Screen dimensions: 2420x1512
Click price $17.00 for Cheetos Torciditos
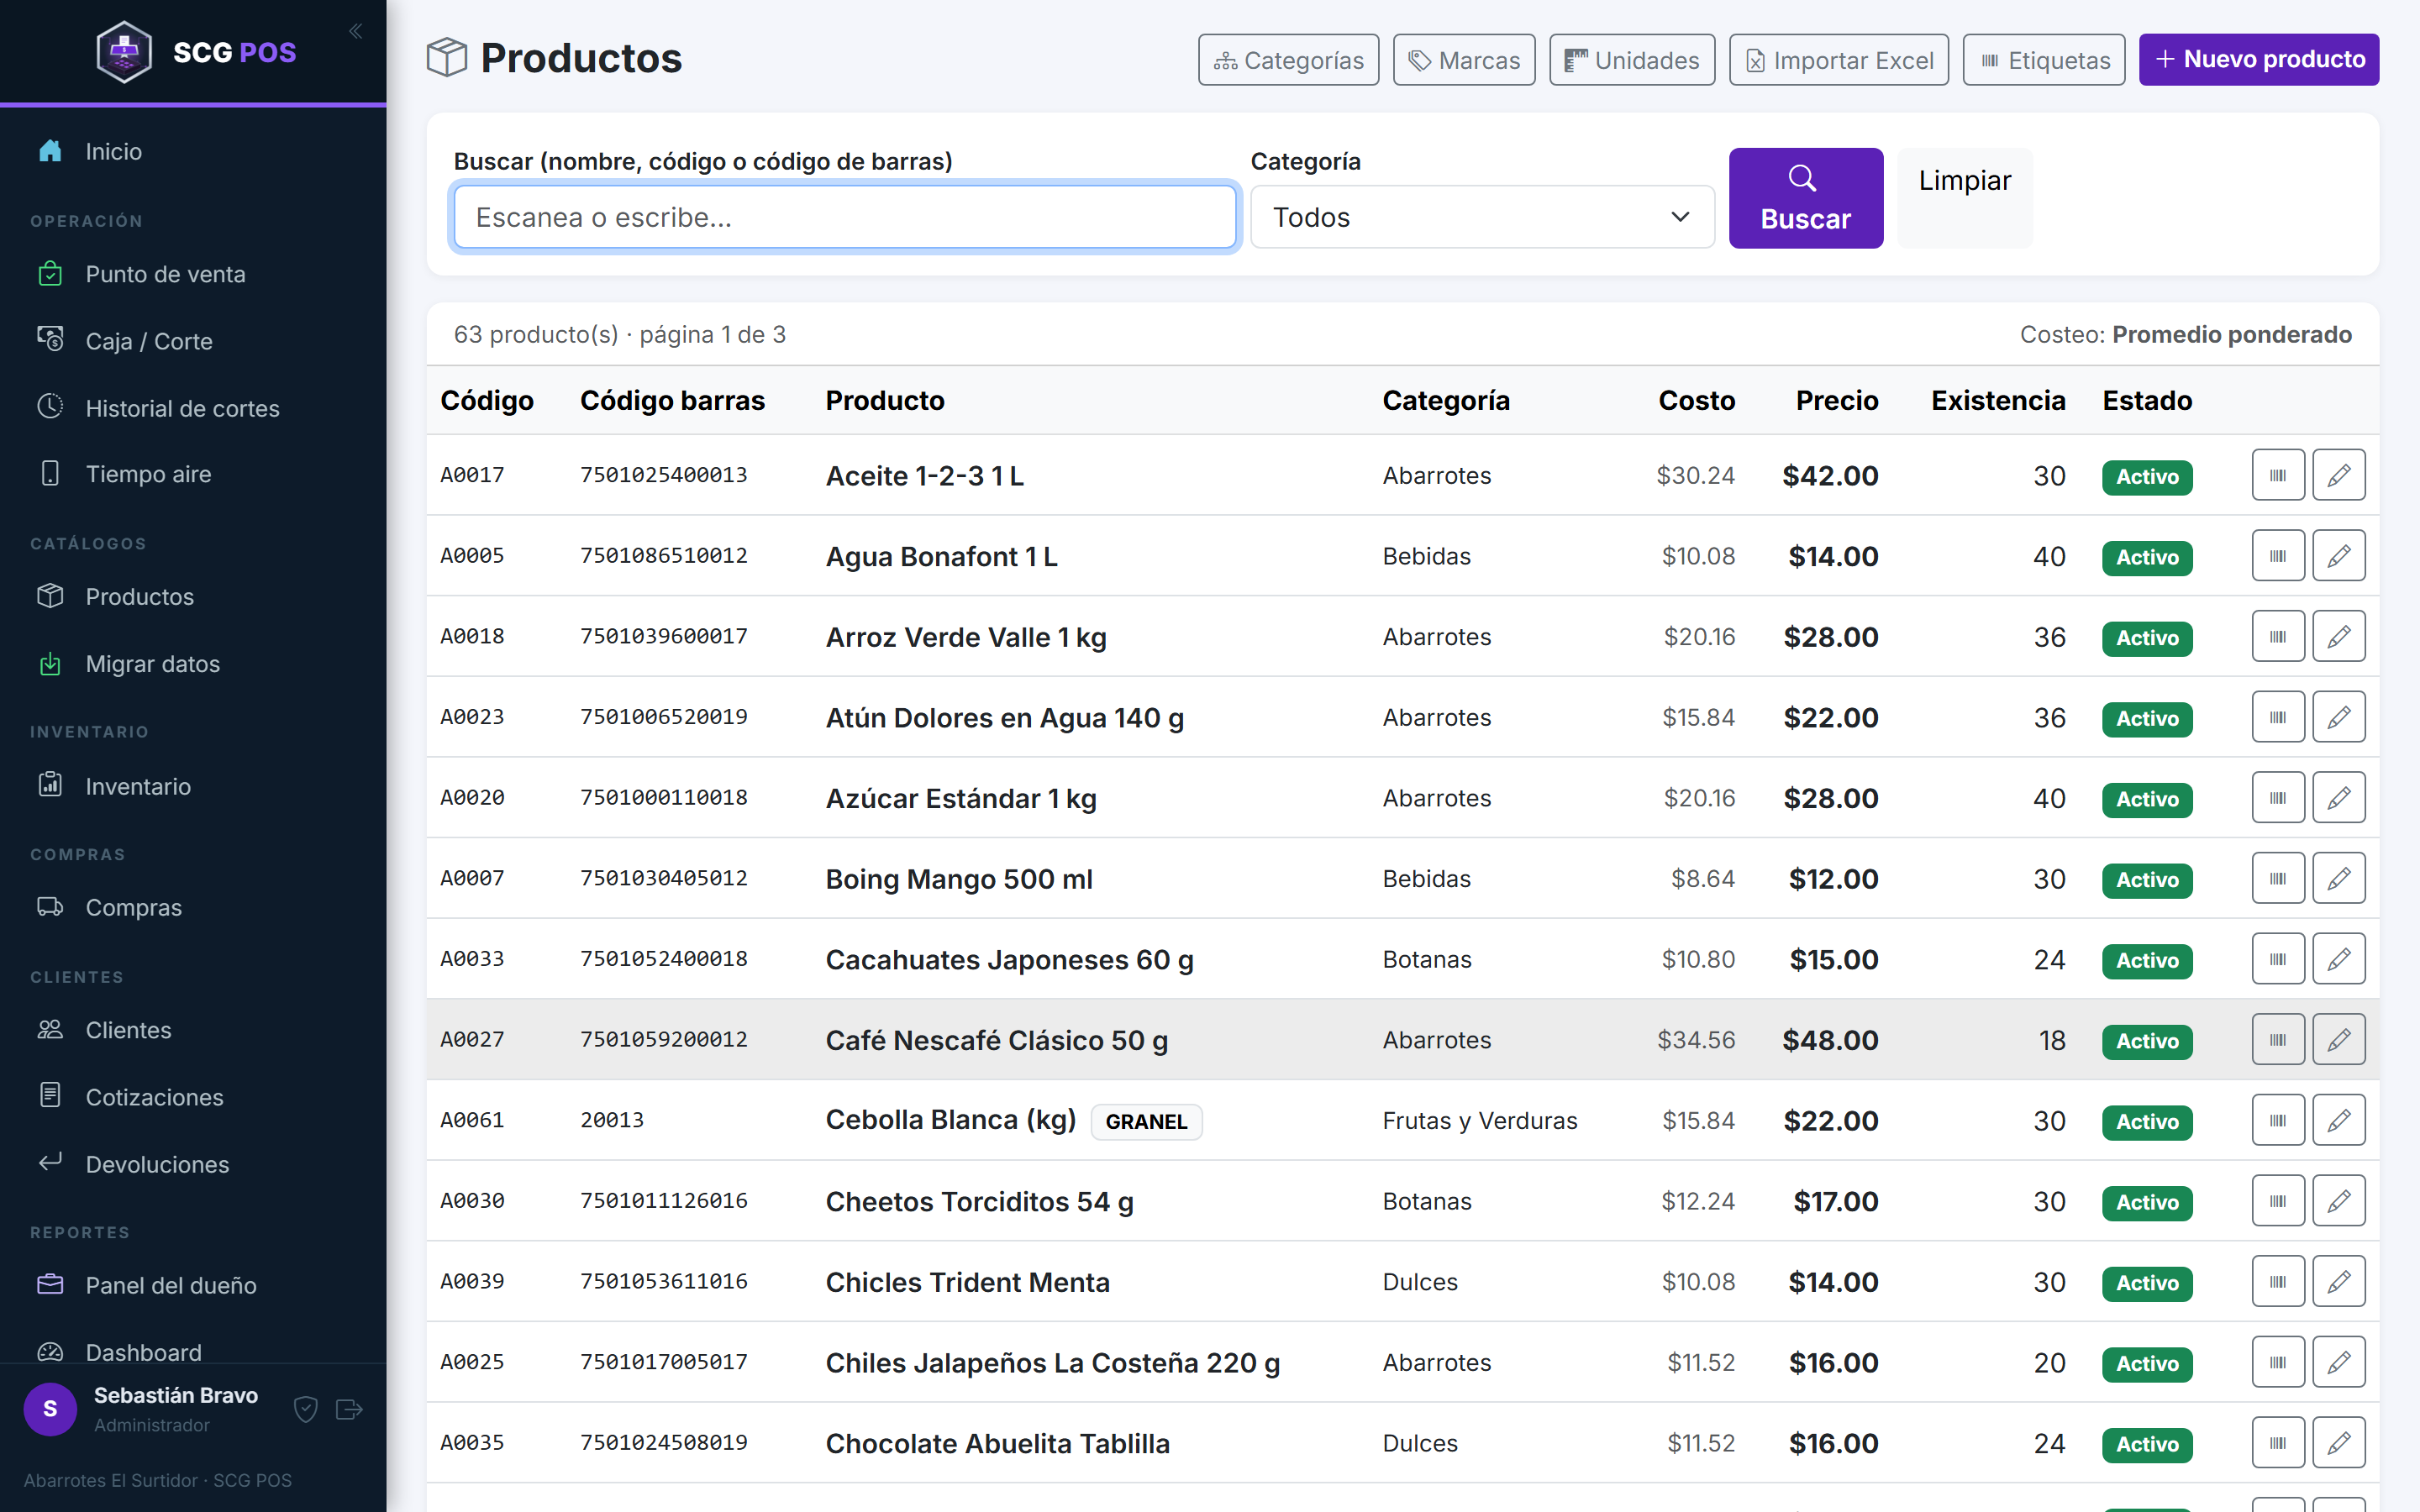[x=1835, y=1201]
